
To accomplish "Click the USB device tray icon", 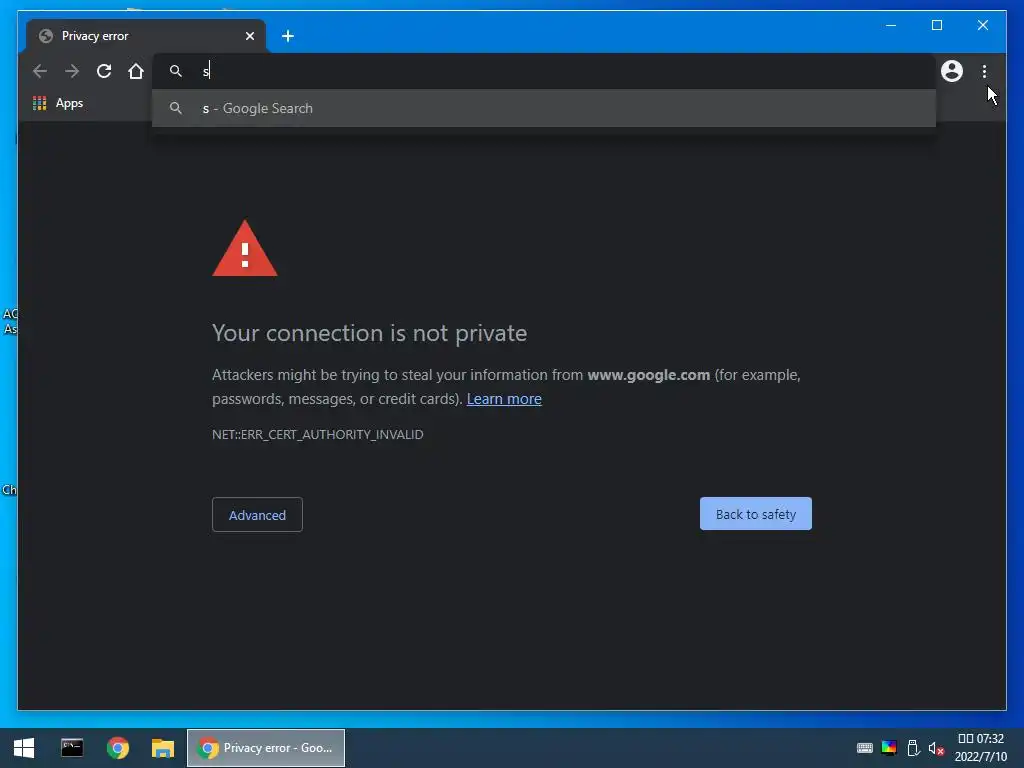I will coord(914,748).
